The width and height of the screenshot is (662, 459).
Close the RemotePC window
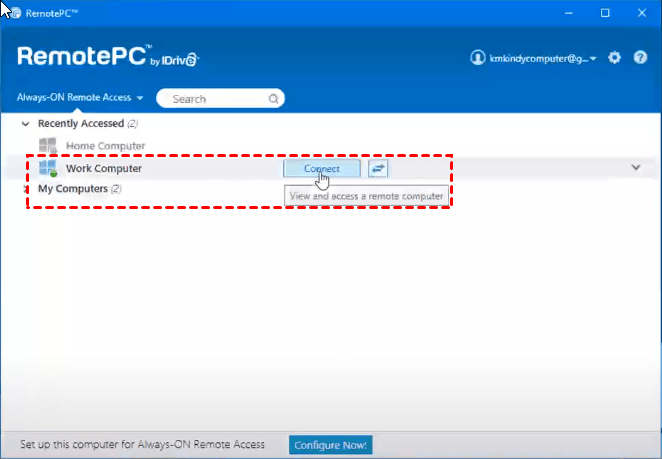(642, 13)
